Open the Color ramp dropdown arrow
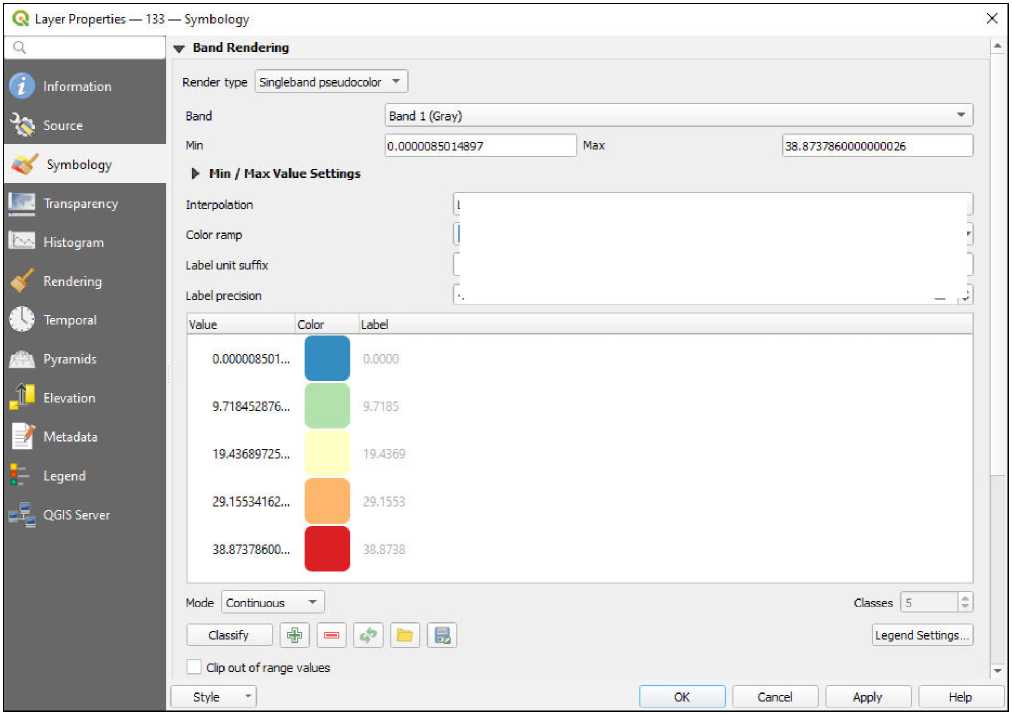 pos(969,234)
